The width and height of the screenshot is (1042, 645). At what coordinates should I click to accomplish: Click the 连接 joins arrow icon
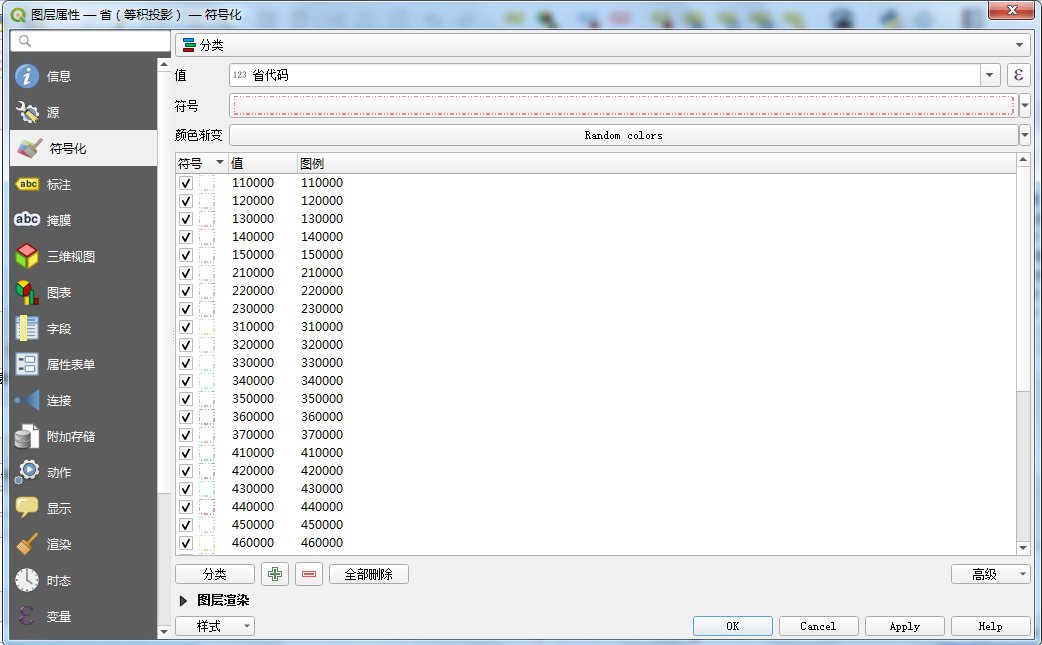tap(27, 400)
